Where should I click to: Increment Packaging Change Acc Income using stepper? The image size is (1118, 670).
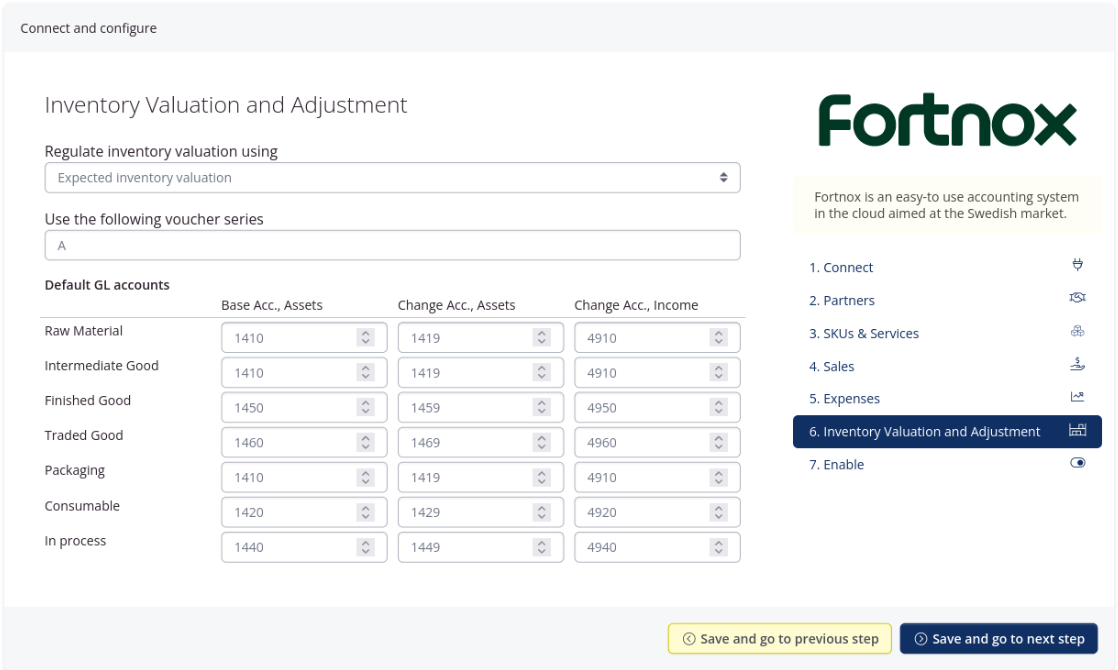(717, 472)
